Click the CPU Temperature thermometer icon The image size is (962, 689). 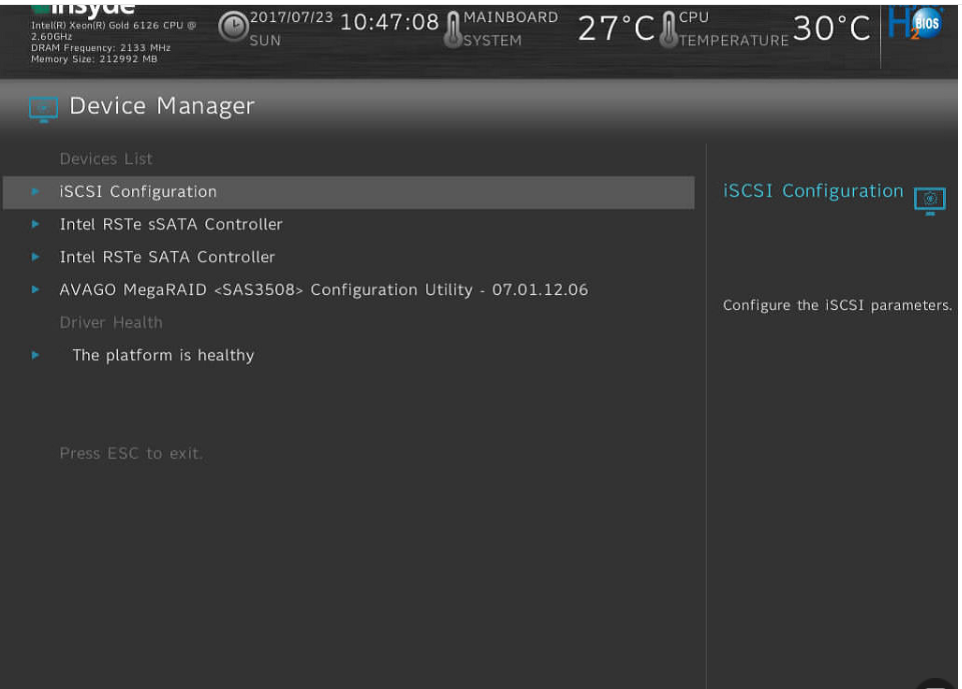pyautogui.click(x=668, y=29)
